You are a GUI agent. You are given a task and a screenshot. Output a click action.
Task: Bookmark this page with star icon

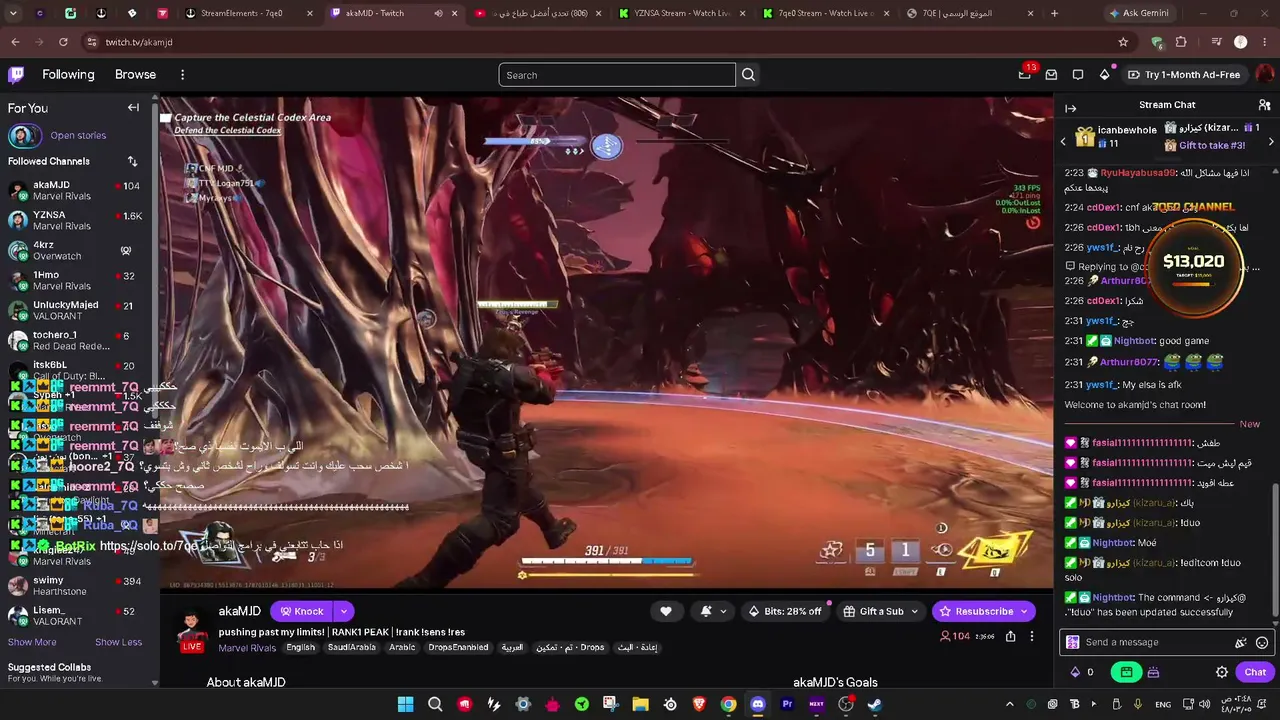click(1123, 42)
